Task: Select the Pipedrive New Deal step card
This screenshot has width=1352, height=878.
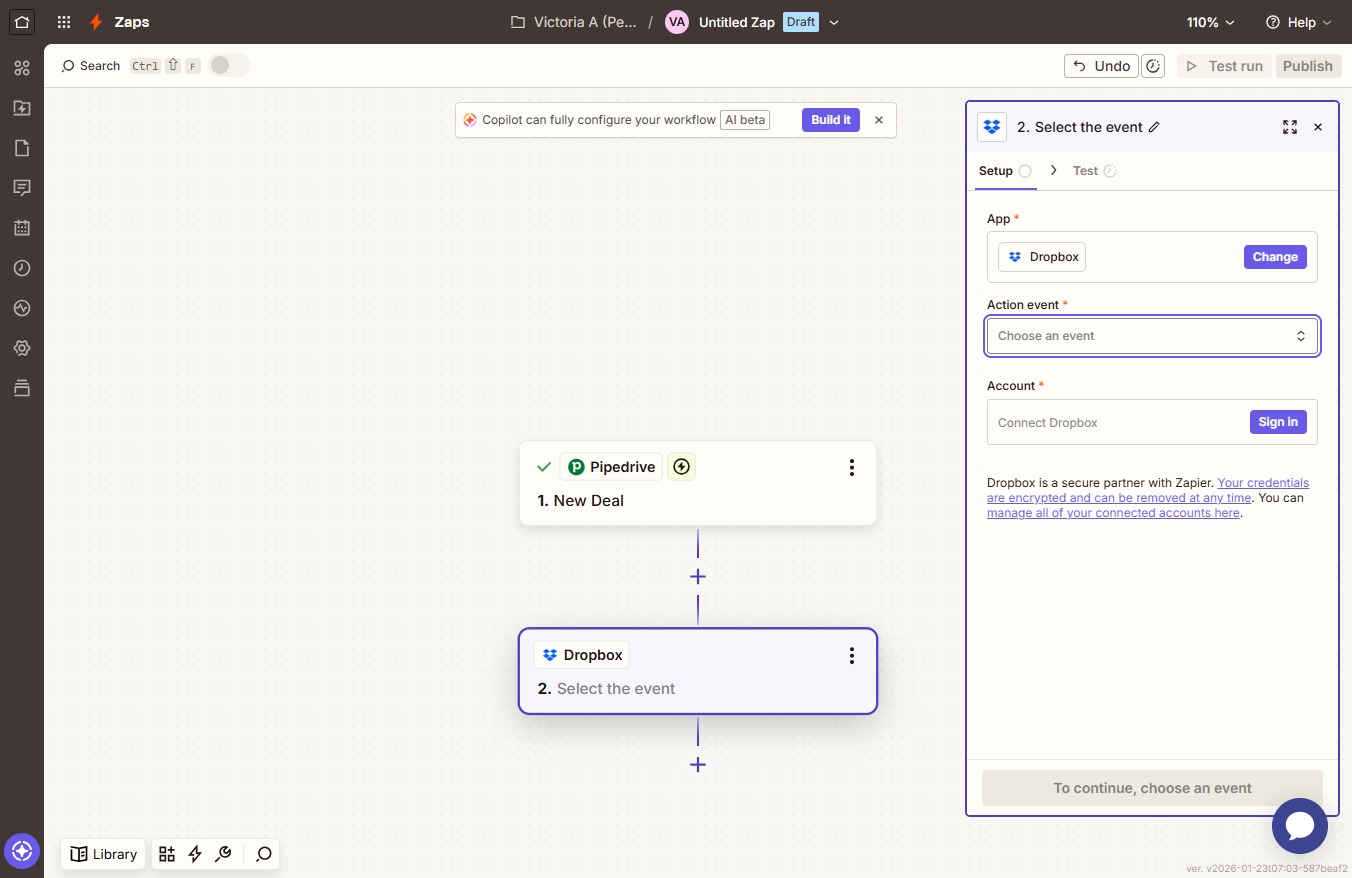Action: click(x=698, y=483)
